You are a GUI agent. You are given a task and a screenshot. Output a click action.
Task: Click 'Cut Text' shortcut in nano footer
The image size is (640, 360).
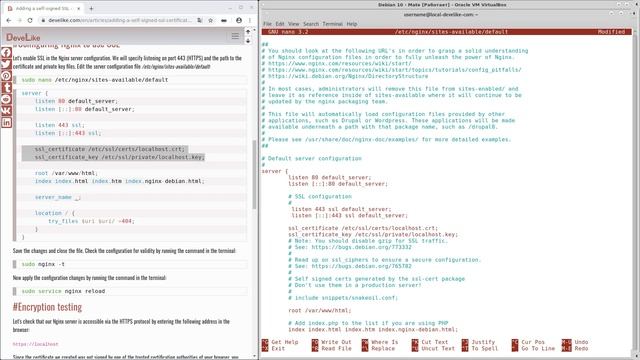coord(435,342)
